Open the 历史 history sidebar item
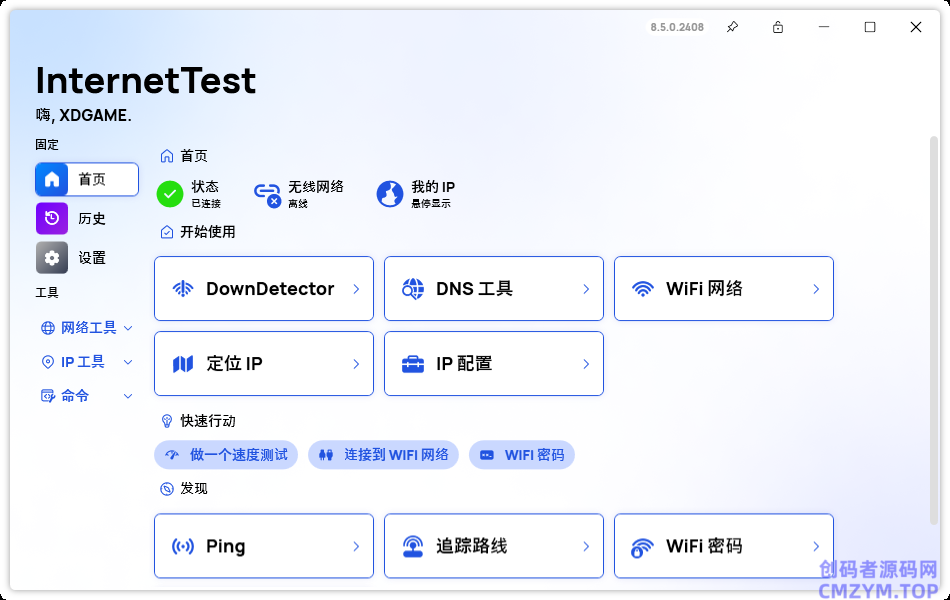Image resolution: width=950 pixels, height=600 pixels. pos(87,218)
